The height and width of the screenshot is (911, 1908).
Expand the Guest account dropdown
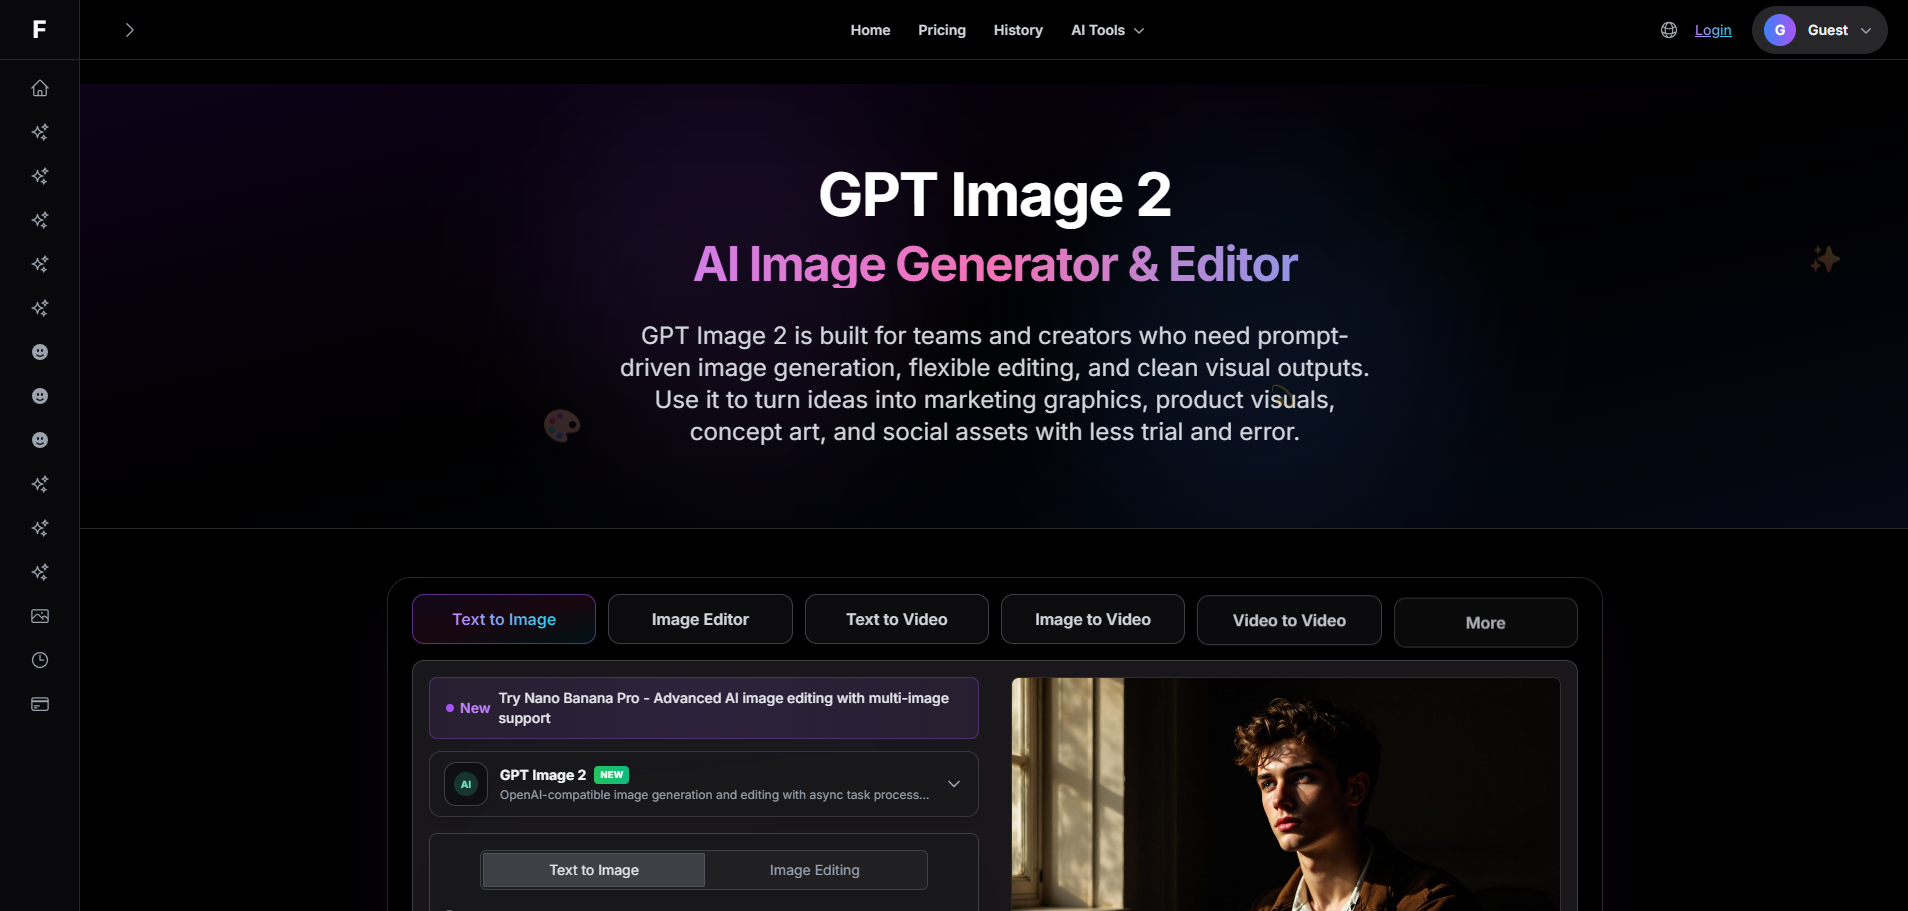coord(1866,30)
